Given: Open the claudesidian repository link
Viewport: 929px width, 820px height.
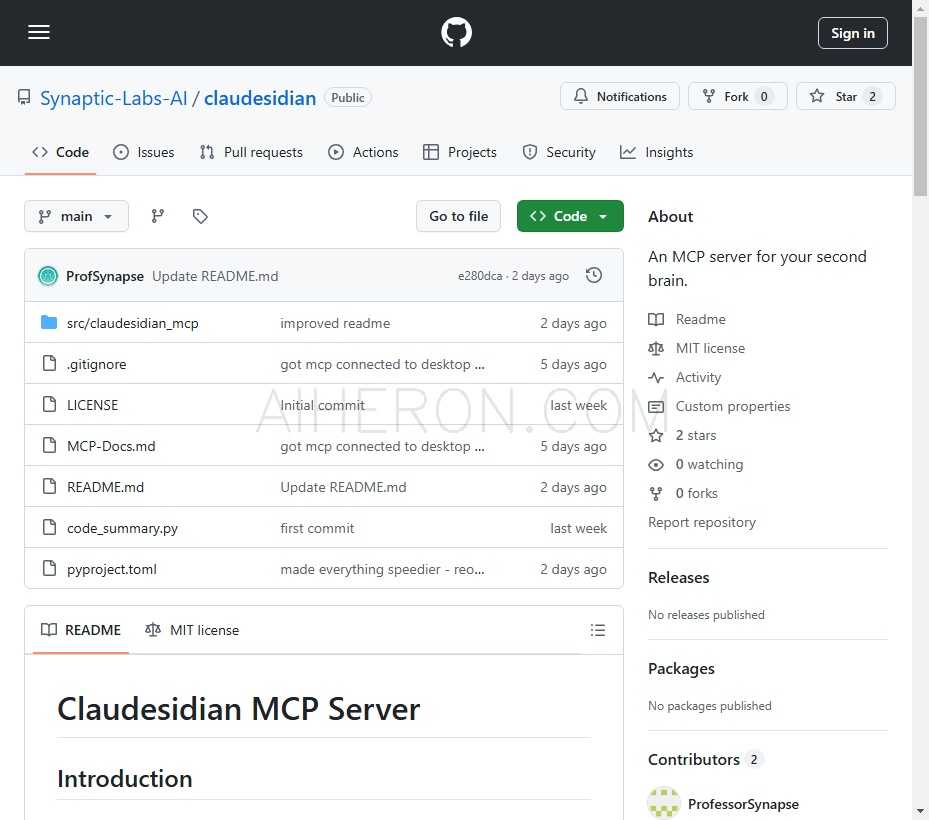Looking at the screenshot, I should 260,98.
